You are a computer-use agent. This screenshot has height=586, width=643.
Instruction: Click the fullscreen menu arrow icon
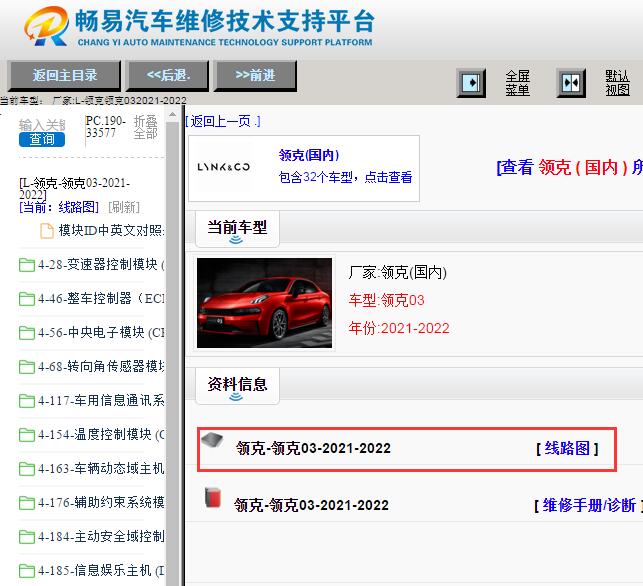(471, 83)
